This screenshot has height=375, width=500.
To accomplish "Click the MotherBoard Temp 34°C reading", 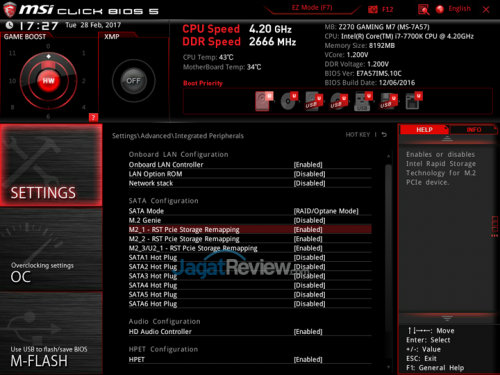I will (x=222, y=67).
